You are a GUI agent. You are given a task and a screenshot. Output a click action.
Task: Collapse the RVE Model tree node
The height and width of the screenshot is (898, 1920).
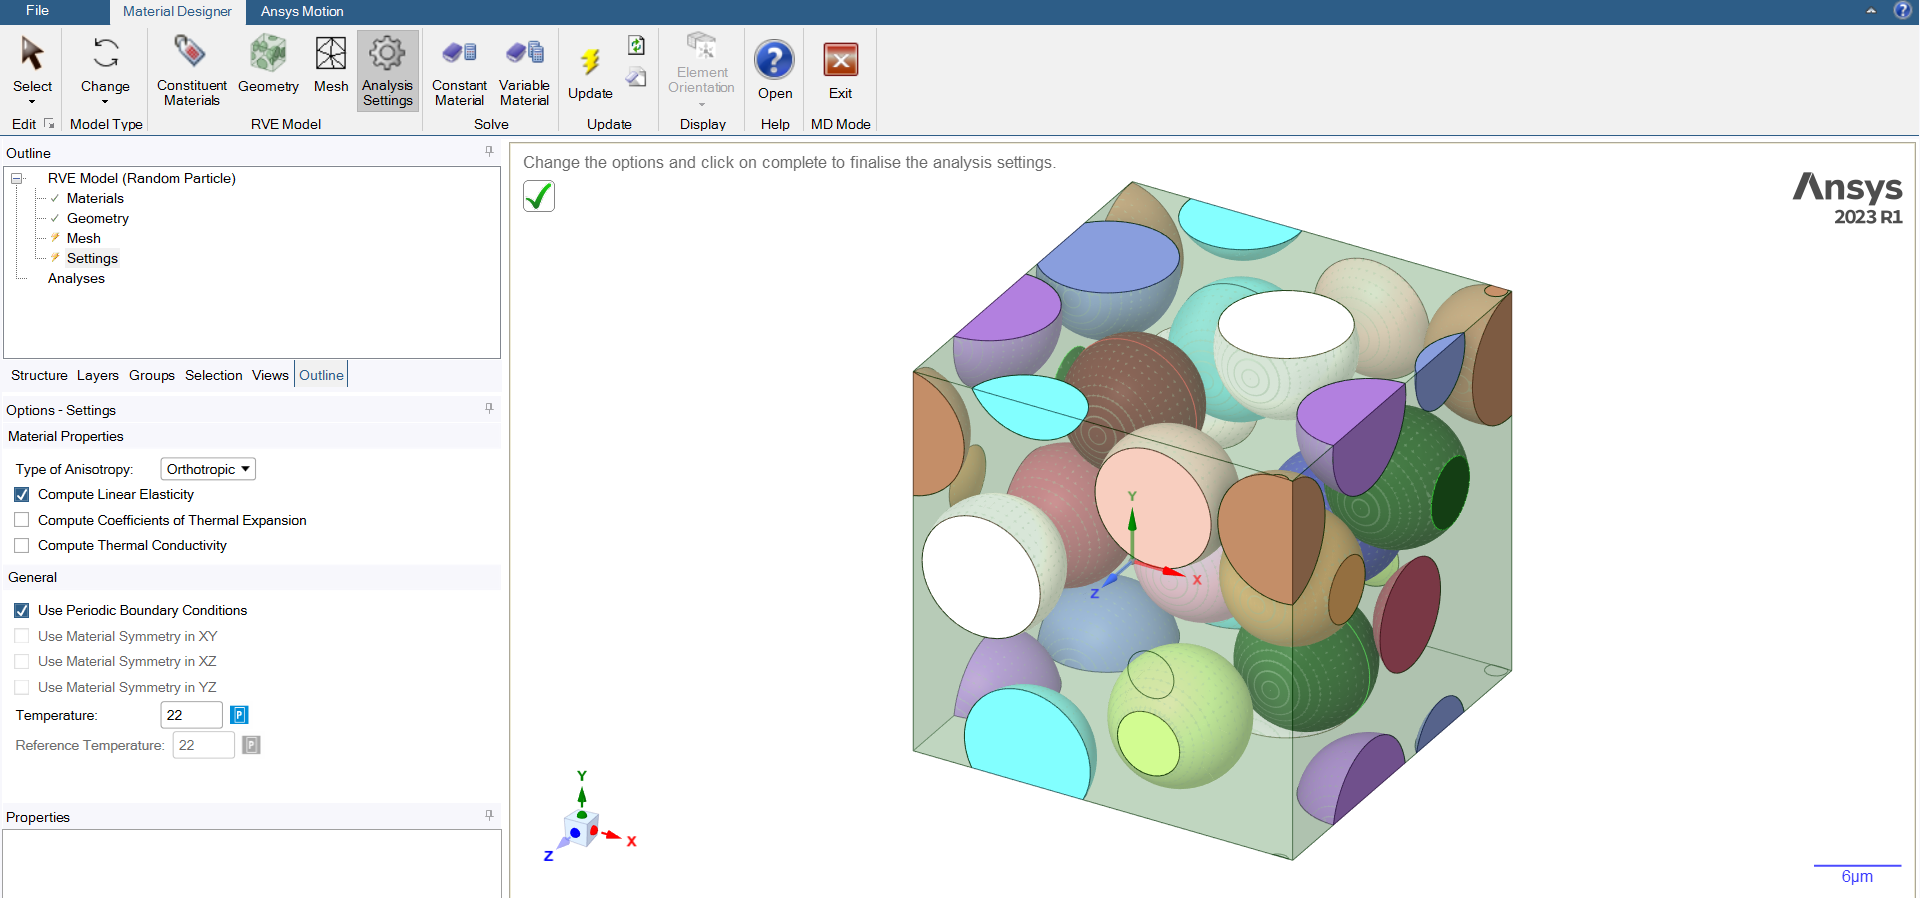pyautogui.click(x=17, y=179)
